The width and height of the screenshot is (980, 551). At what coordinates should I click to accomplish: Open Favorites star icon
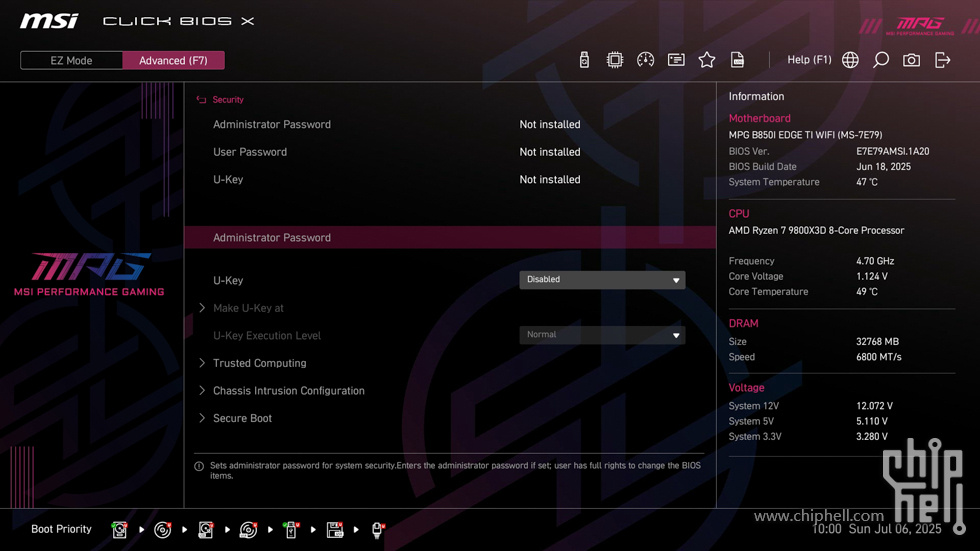pyautogui.click(x=706, y=60)
